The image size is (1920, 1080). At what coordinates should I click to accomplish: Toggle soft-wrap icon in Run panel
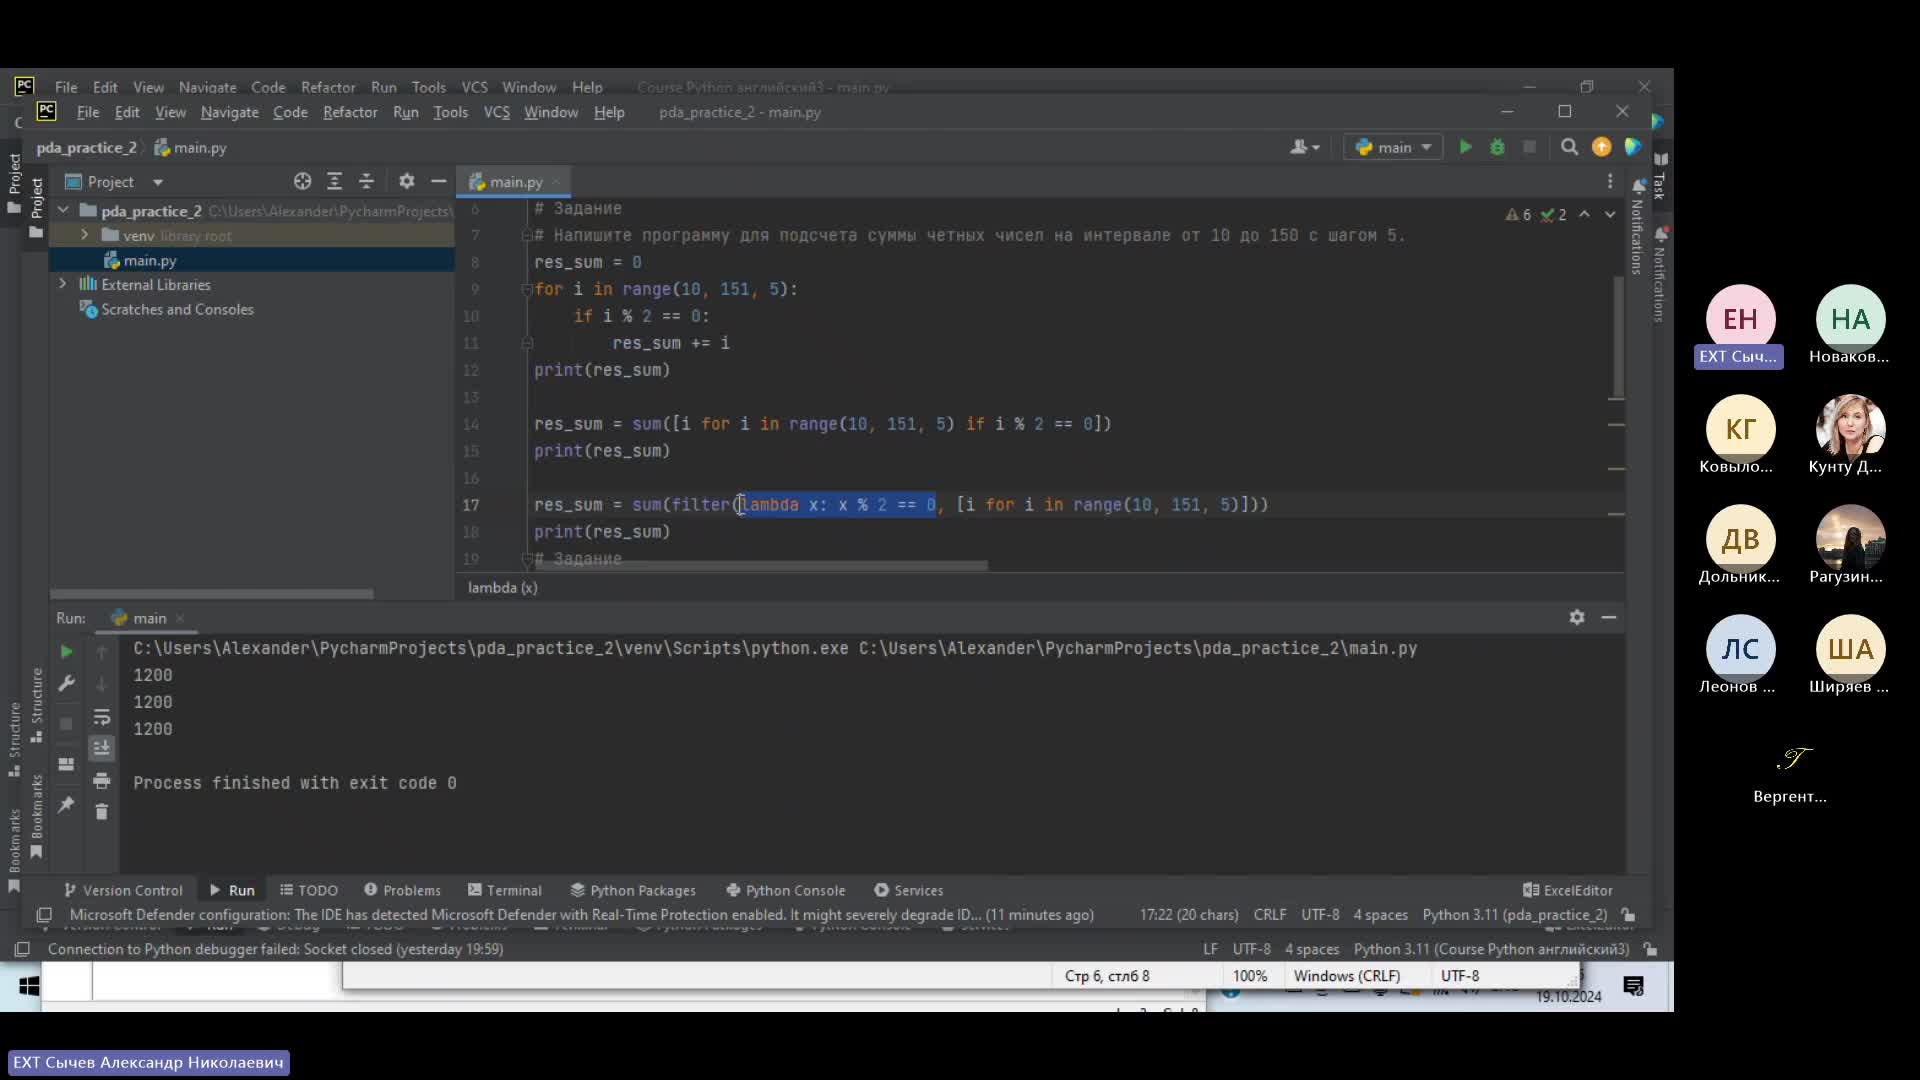tap(101, 717)
